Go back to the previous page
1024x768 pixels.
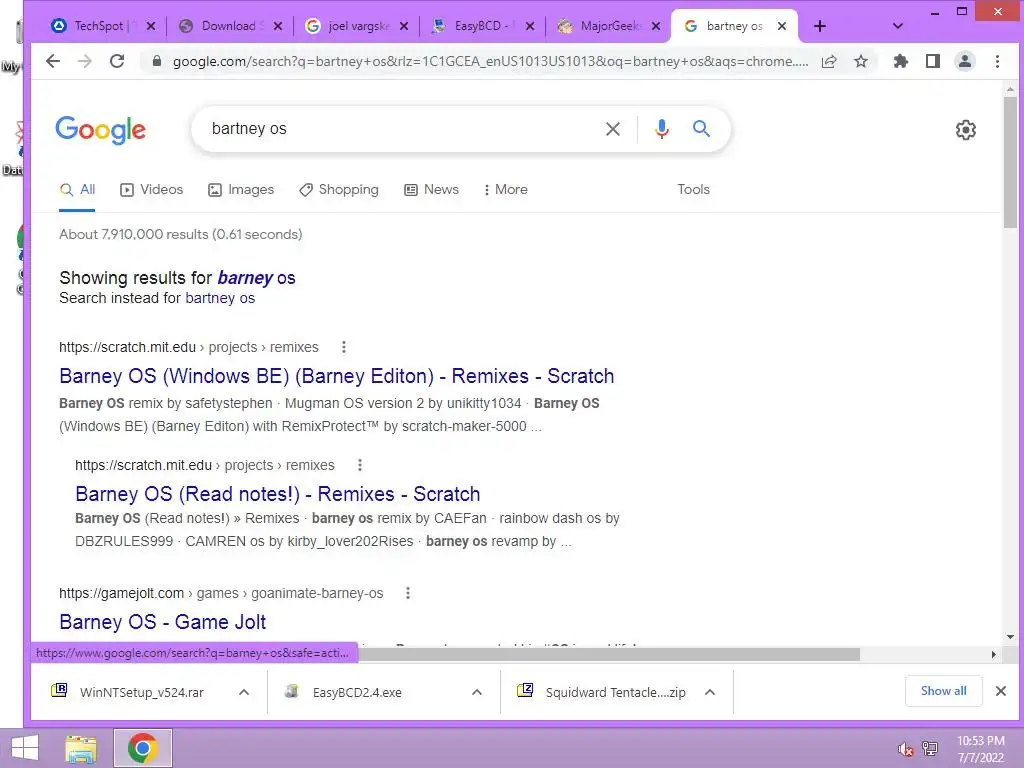click(x=53, y=61)
